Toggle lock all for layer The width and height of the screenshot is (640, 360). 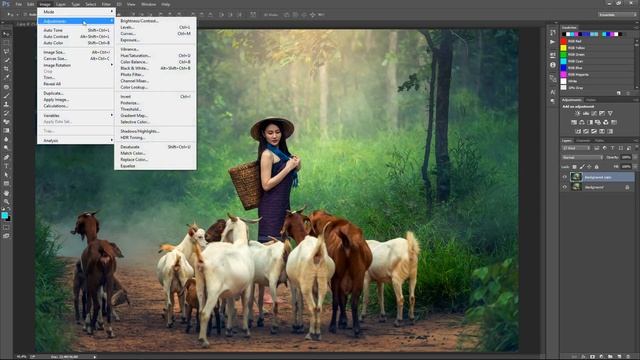[597, 167]
